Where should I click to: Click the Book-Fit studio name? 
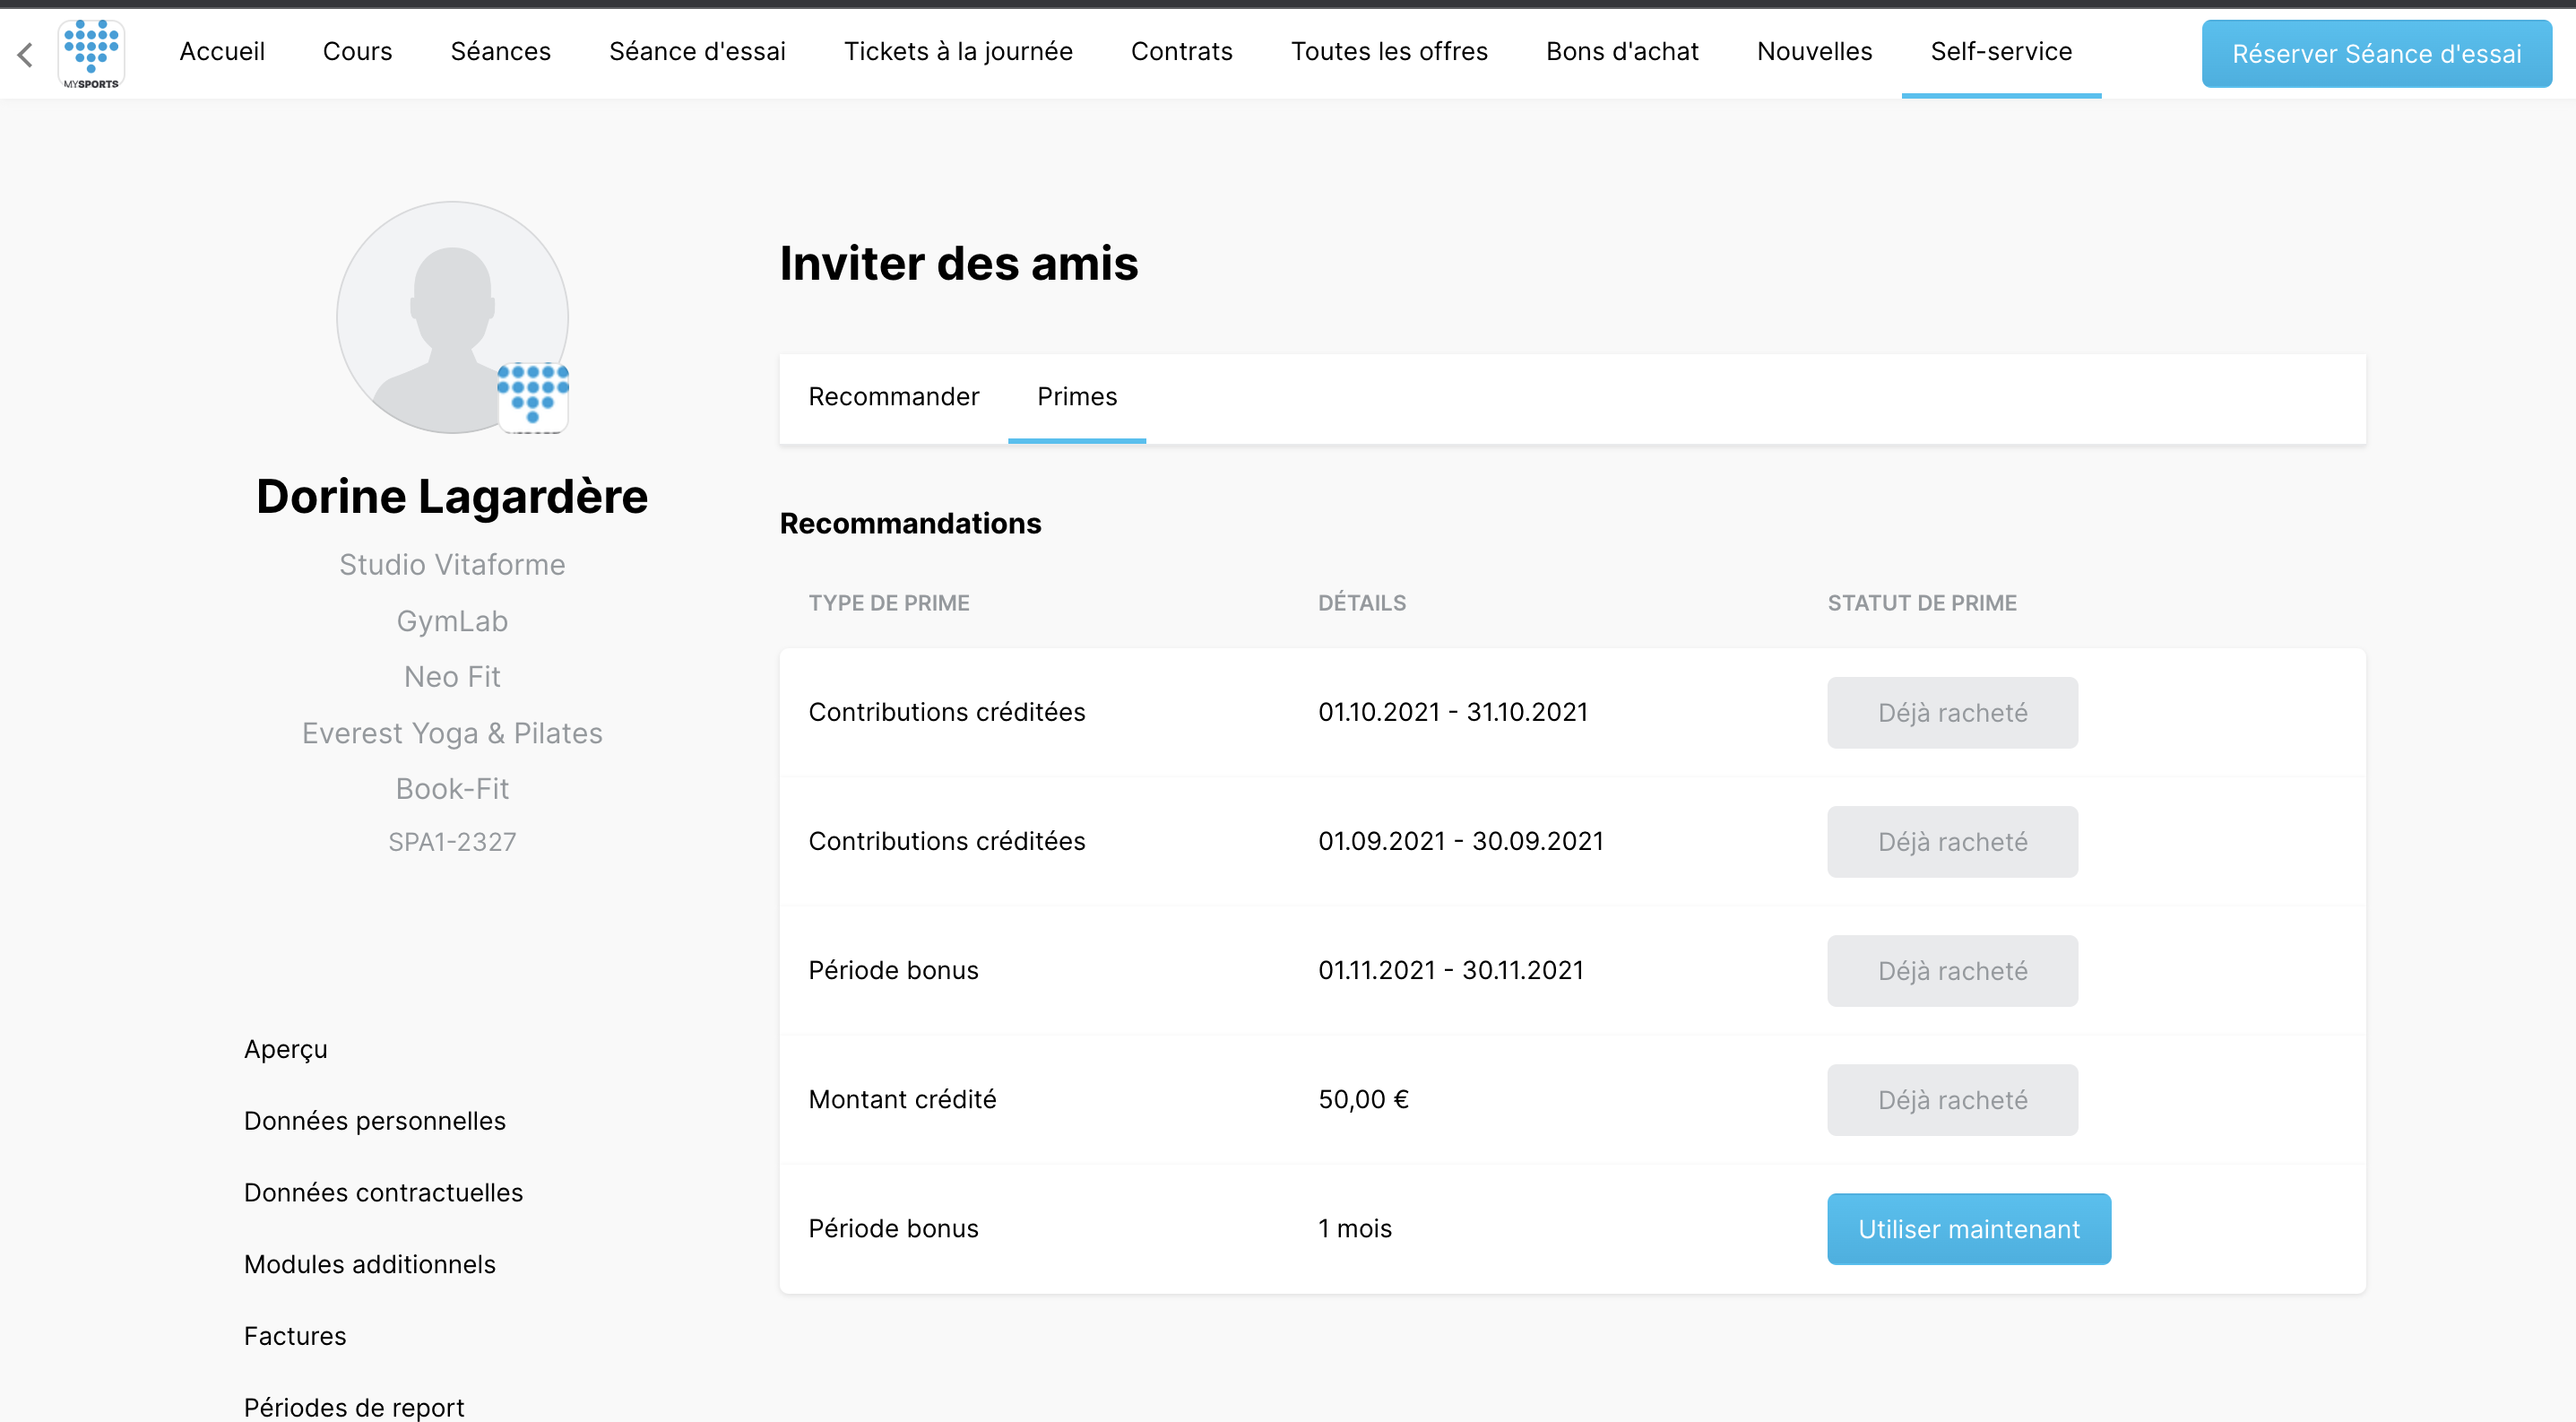[452, 789]
